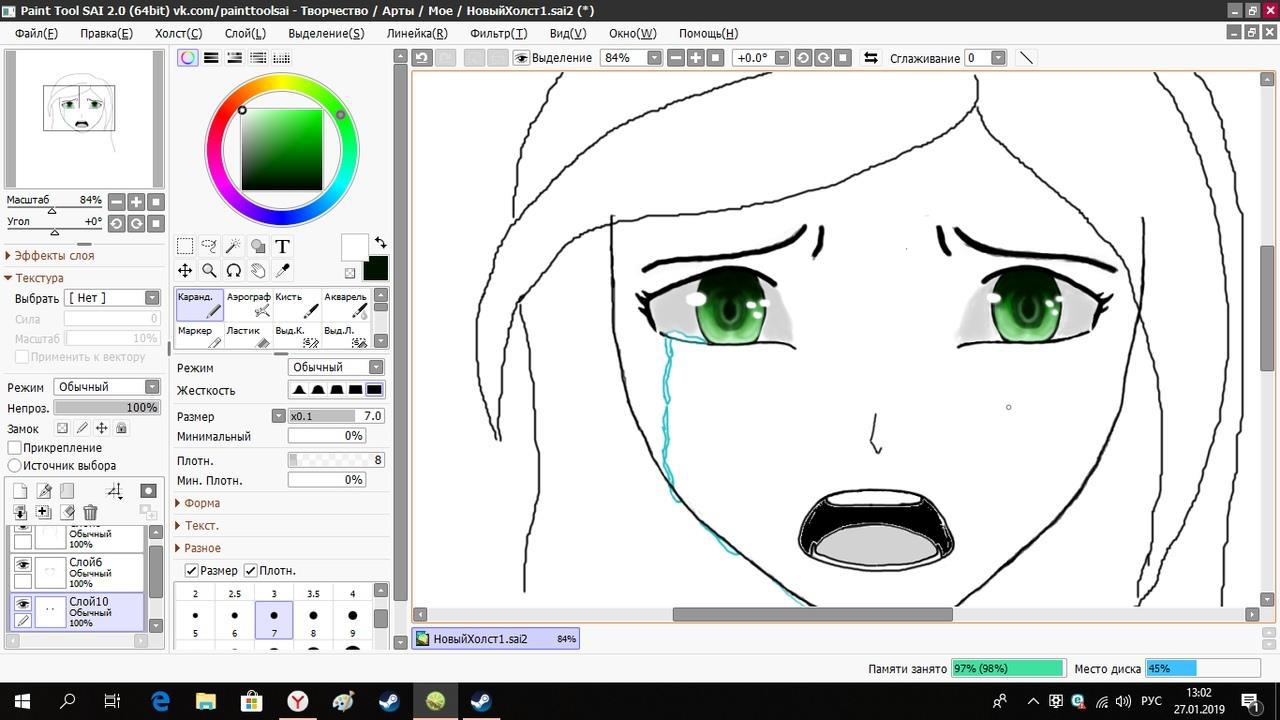
Task: Pick the Eyedropper color picker tool
Action: coord(282,270)
